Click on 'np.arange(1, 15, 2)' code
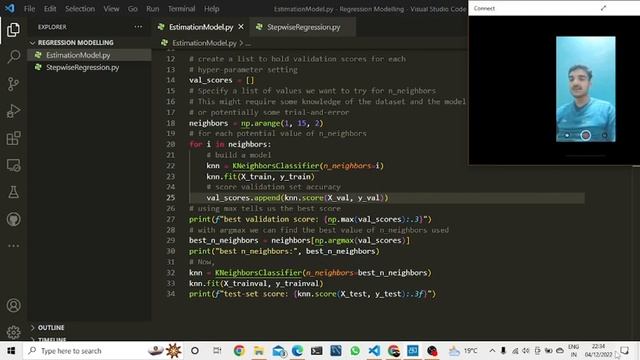 coord(282,123)
